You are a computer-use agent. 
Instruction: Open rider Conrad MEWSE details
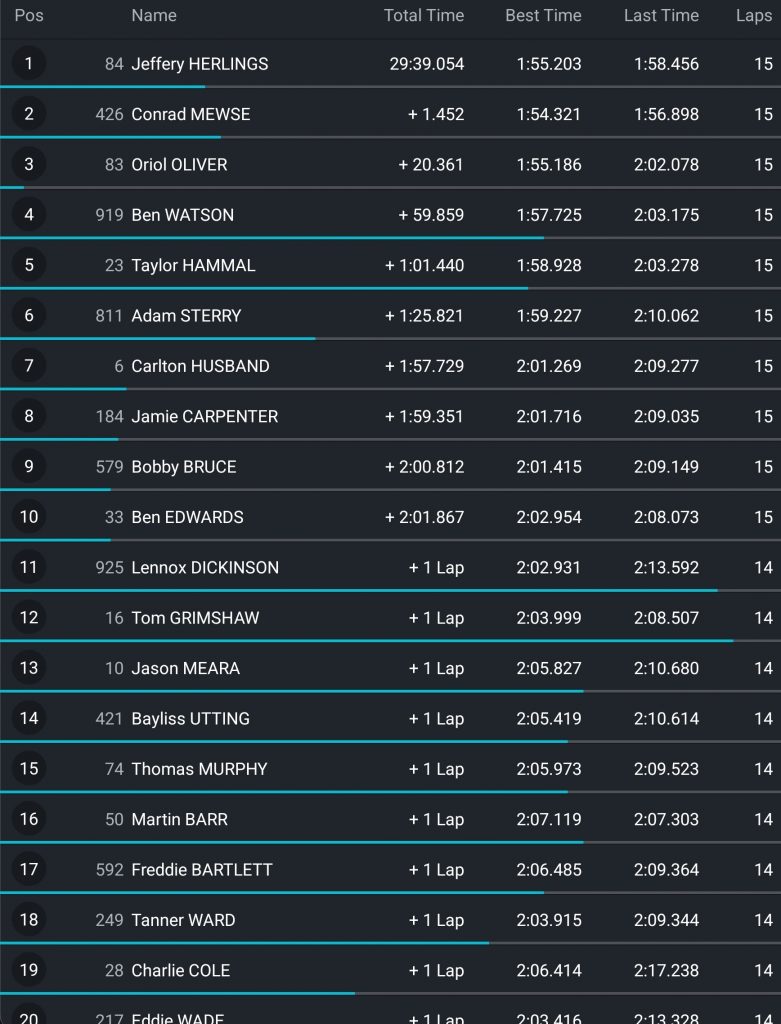point(191,114)
